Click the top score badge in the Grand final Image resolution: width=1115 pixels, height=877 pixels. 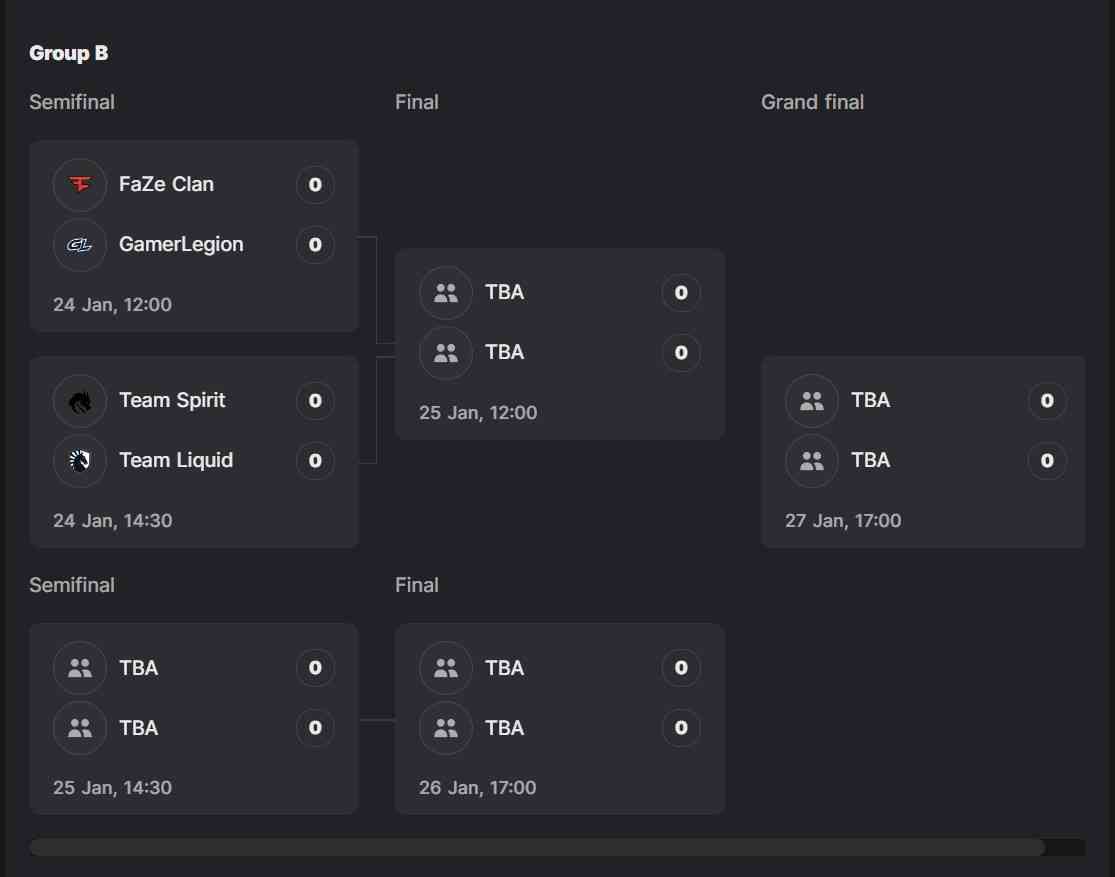pos(1047,400)
